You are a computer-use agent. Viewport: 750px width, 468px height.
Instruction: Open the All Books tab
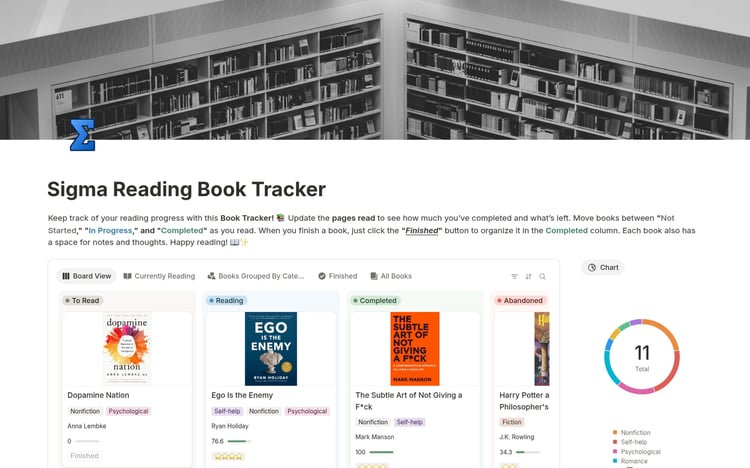point(390,276)
